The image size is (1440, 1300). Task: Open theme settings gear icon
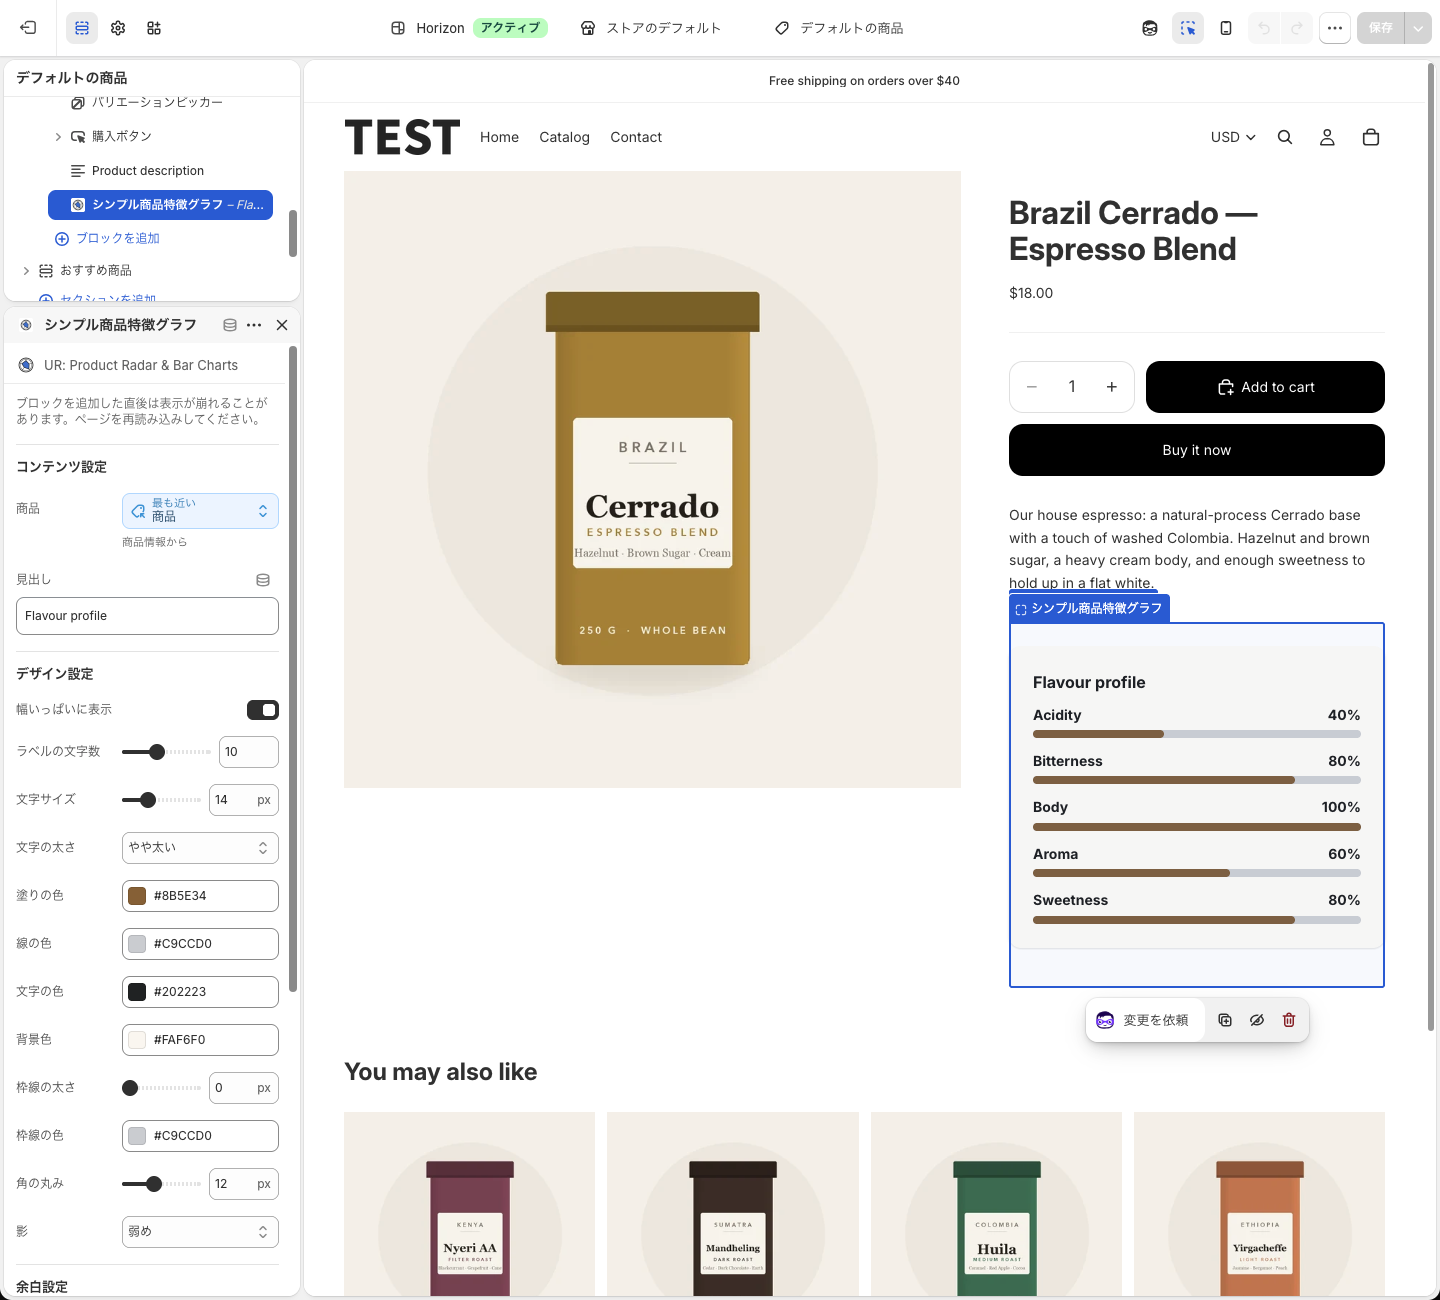118,28
